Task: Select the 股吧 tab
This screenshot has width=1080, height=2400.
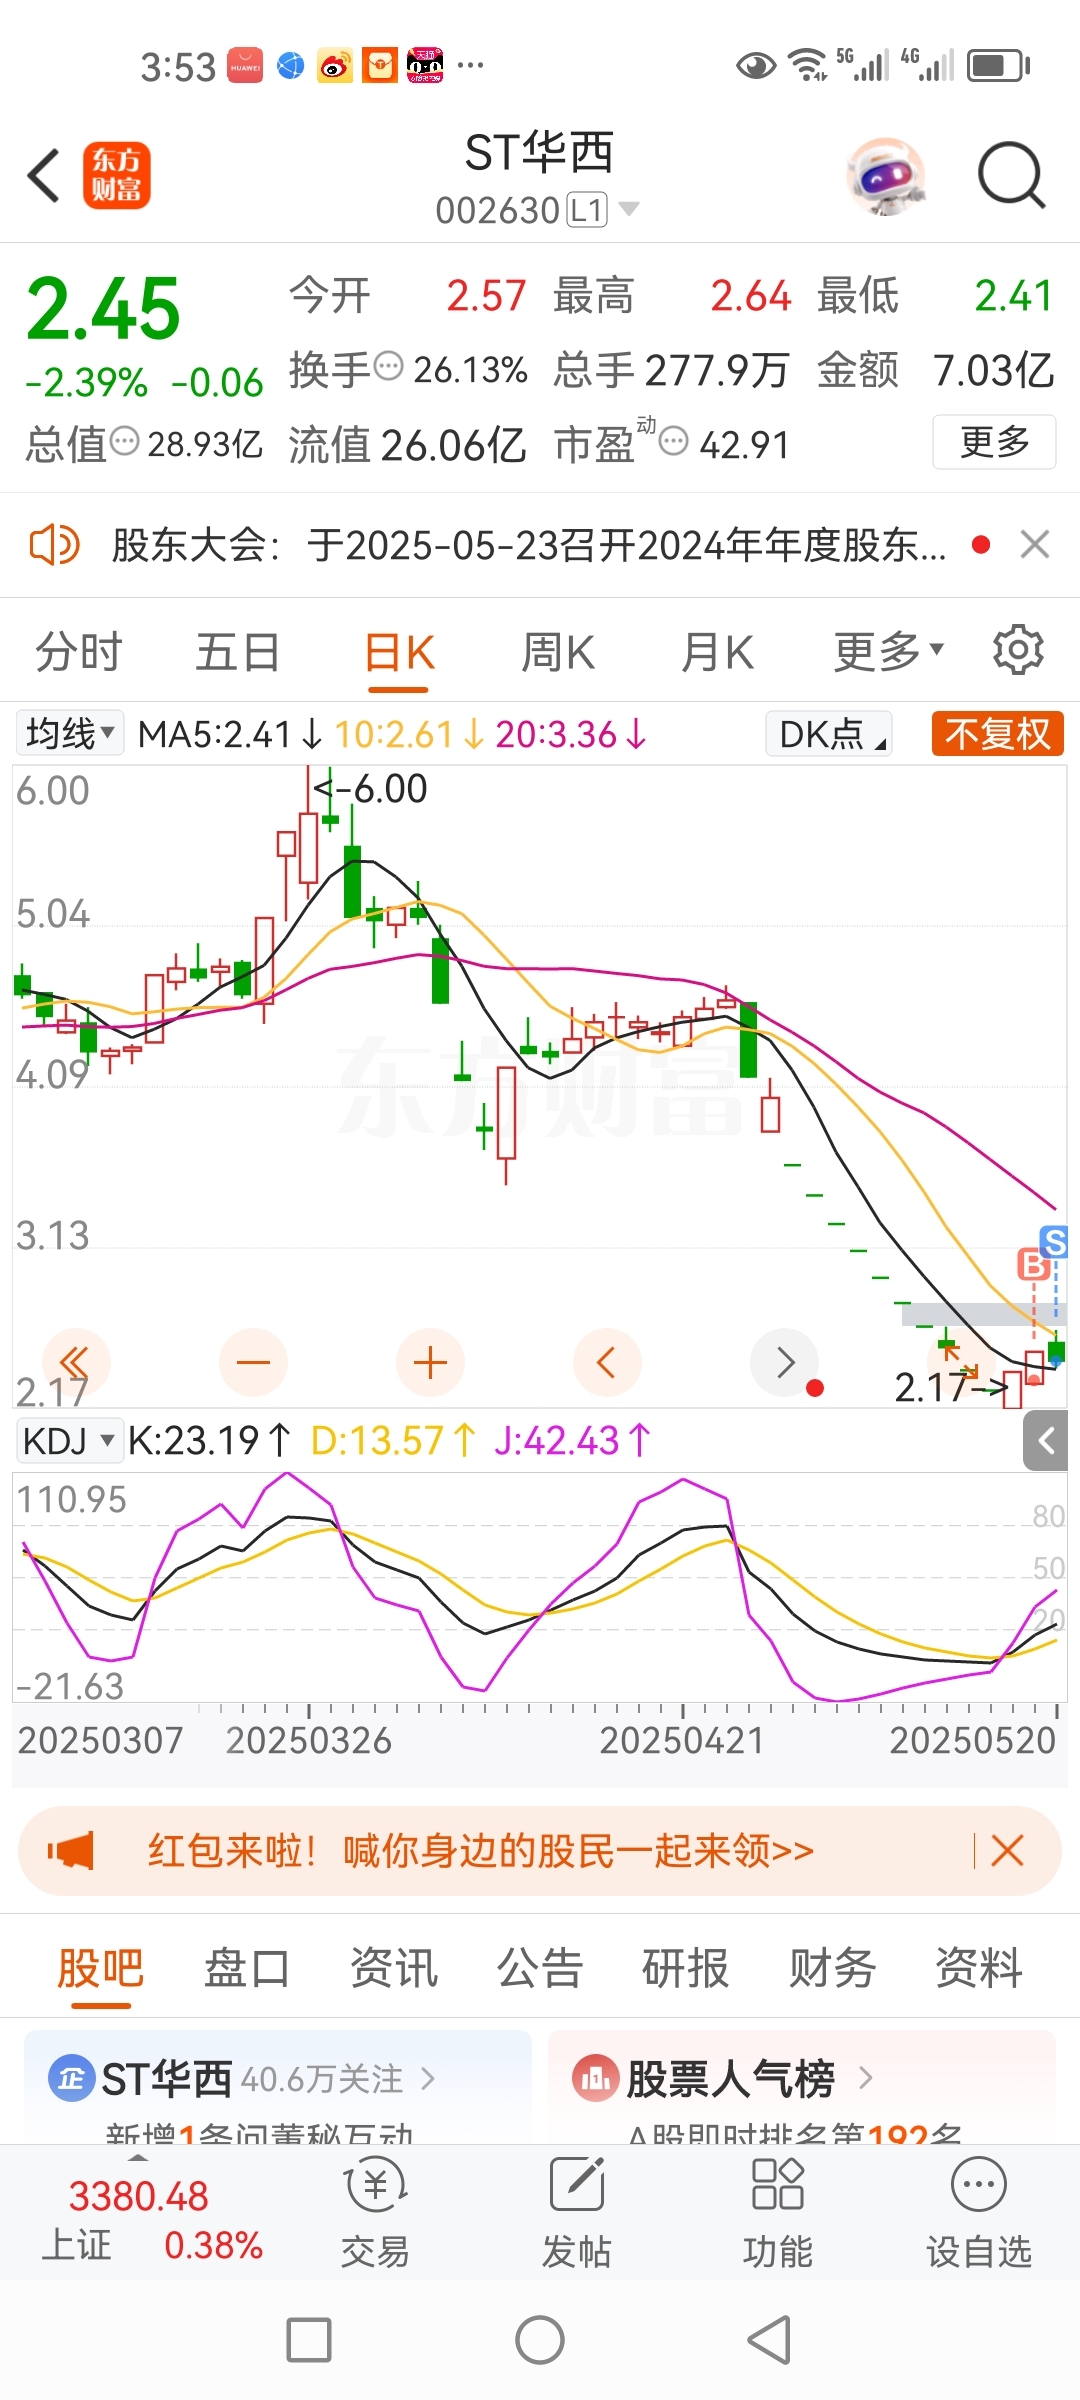Action: click(x=100, y=1968)
